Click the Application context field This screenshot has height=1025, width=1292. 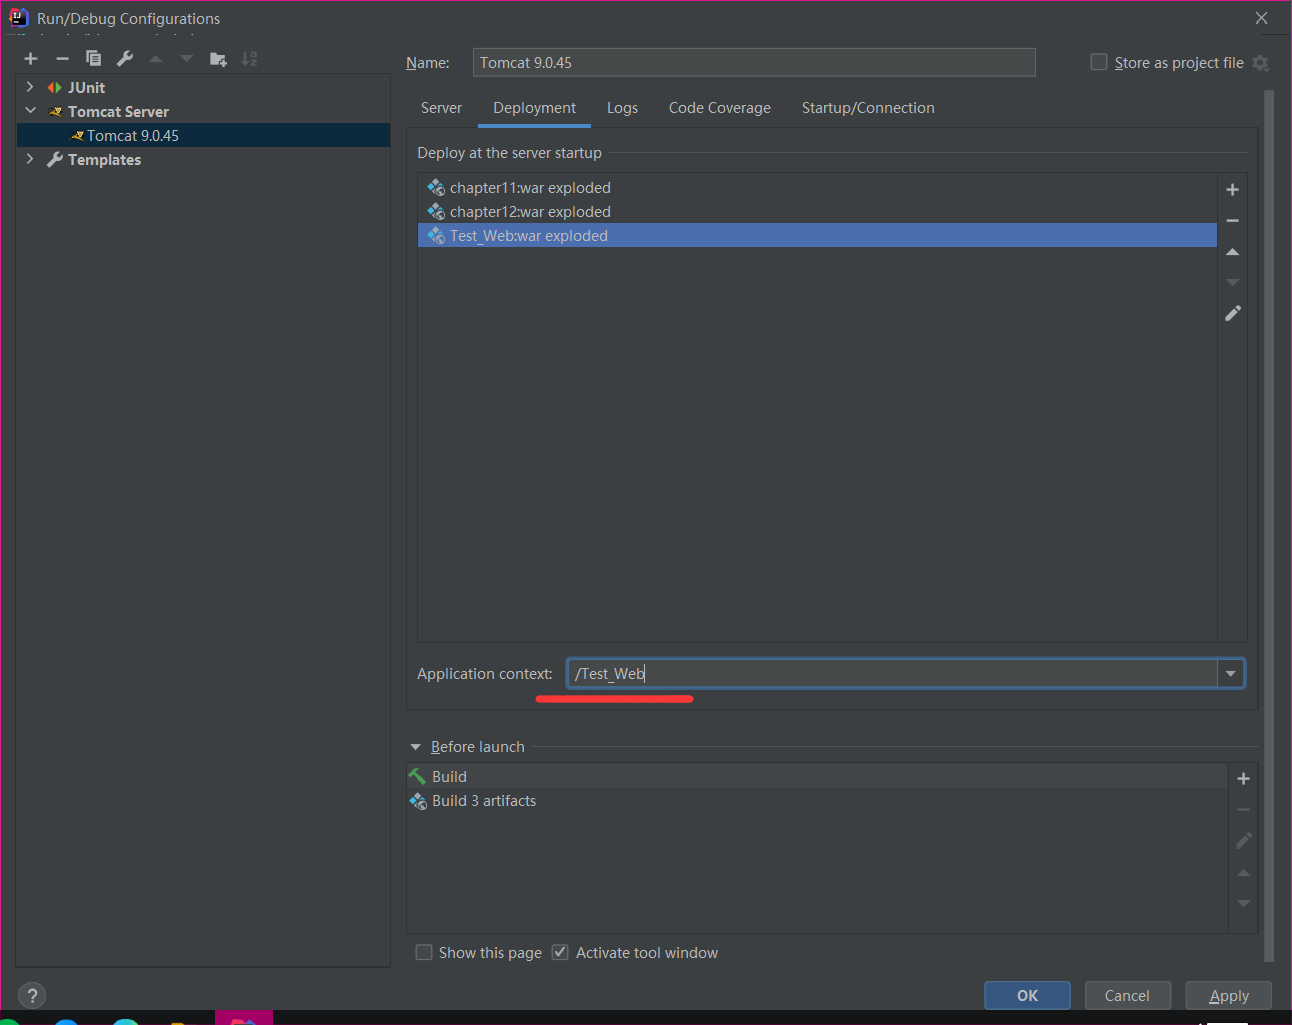pos(892,674)
